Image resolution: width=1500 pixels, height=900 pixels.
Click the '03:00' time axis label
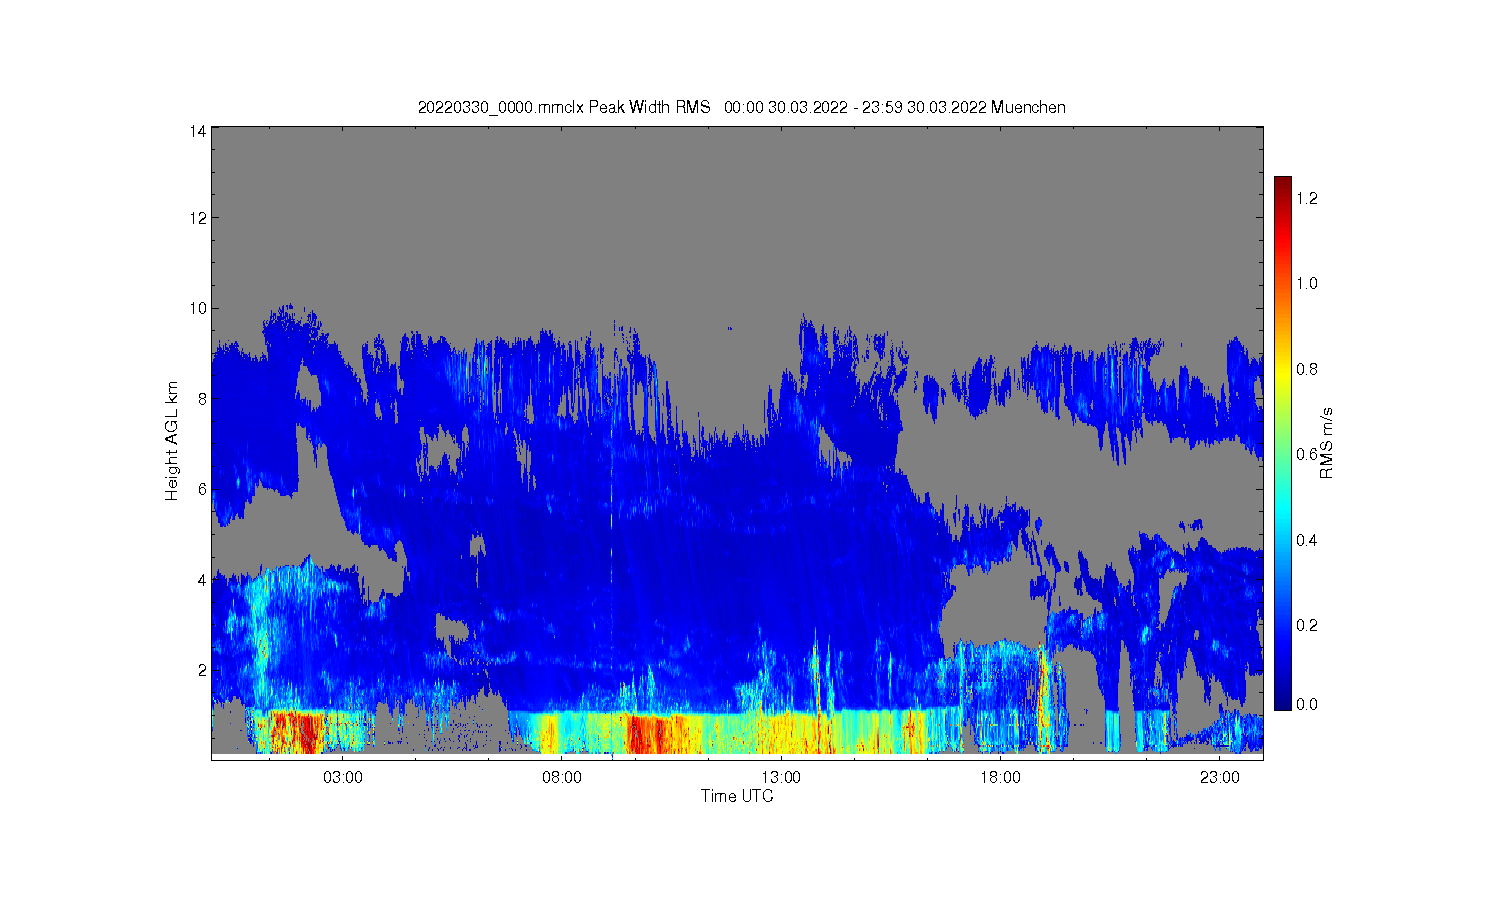click(x=343, y=778)
